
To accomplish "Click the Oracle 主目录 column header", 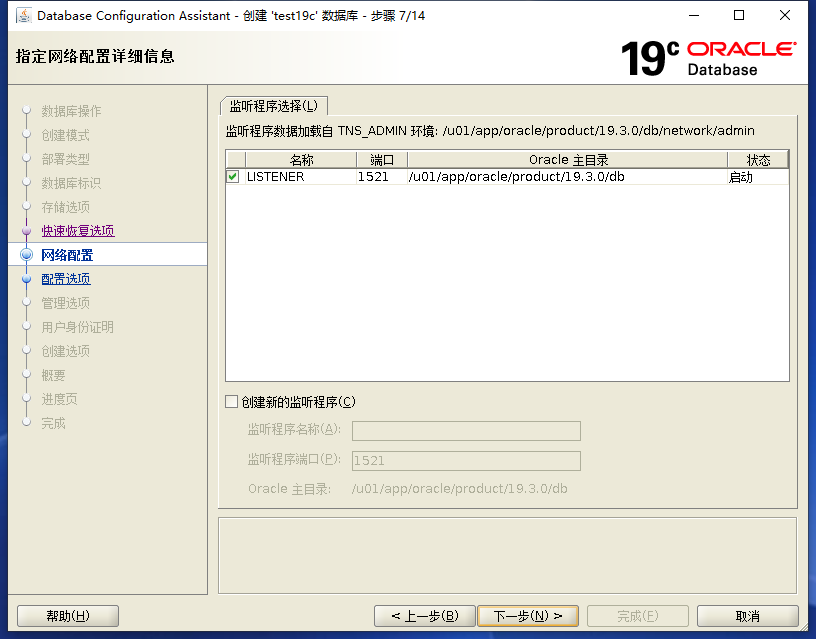I will (568, 160).
